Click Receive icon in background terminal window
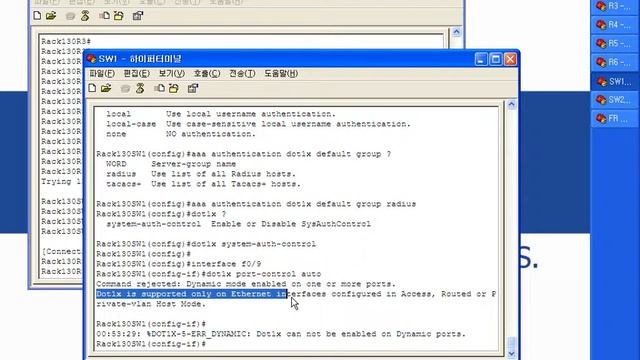The width and height of the screenshot is (640, 360). click(119, 16)
